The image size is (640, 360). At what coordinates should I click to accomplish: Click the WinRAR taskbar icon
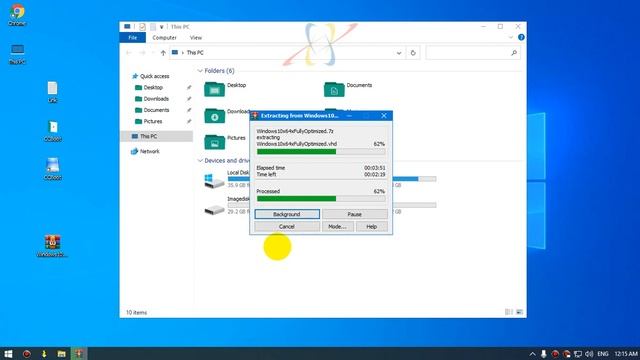click(x=79, y=353)
